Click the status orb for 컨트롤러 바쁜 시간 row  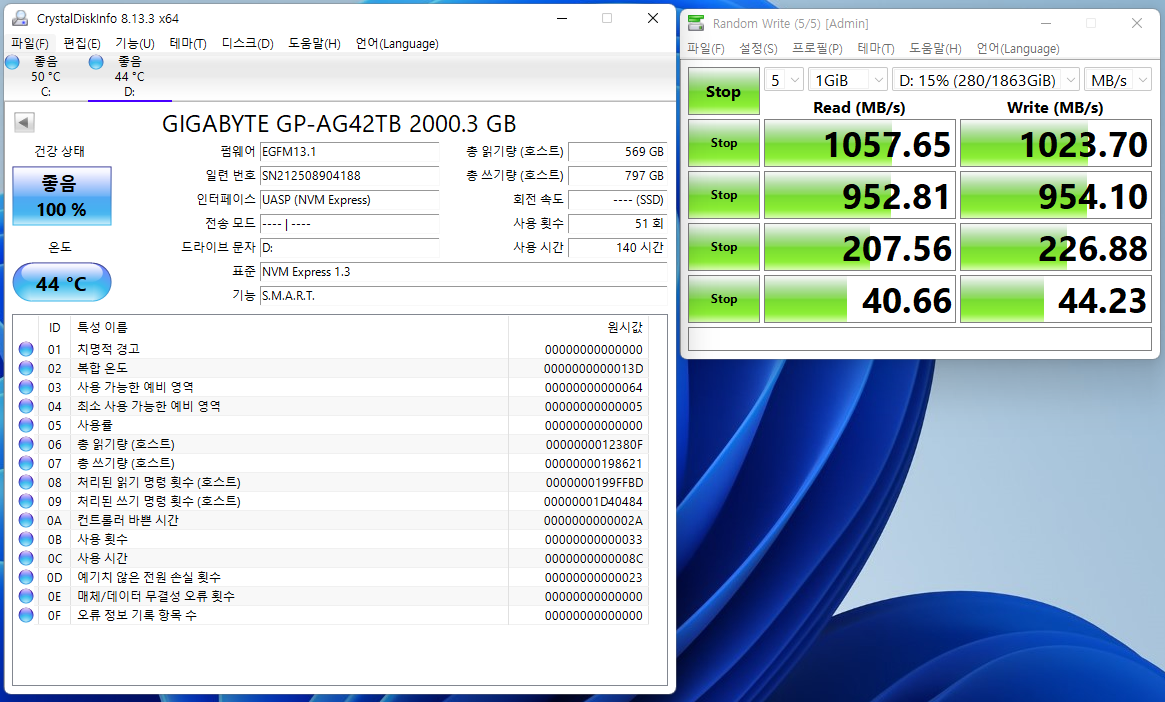coord(26,520)
